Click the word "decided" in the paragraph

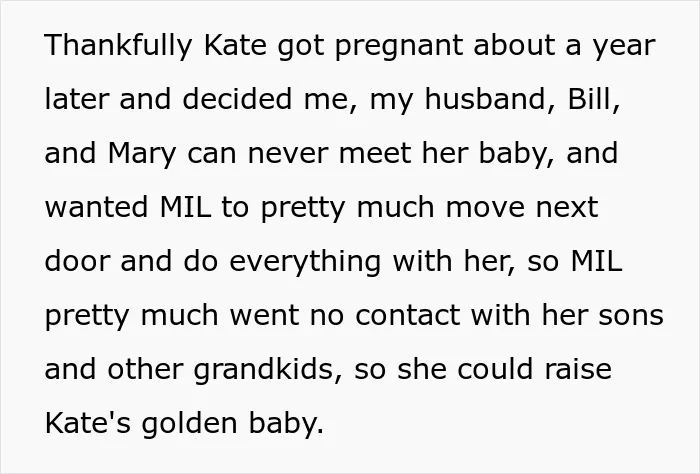point(237,98)
